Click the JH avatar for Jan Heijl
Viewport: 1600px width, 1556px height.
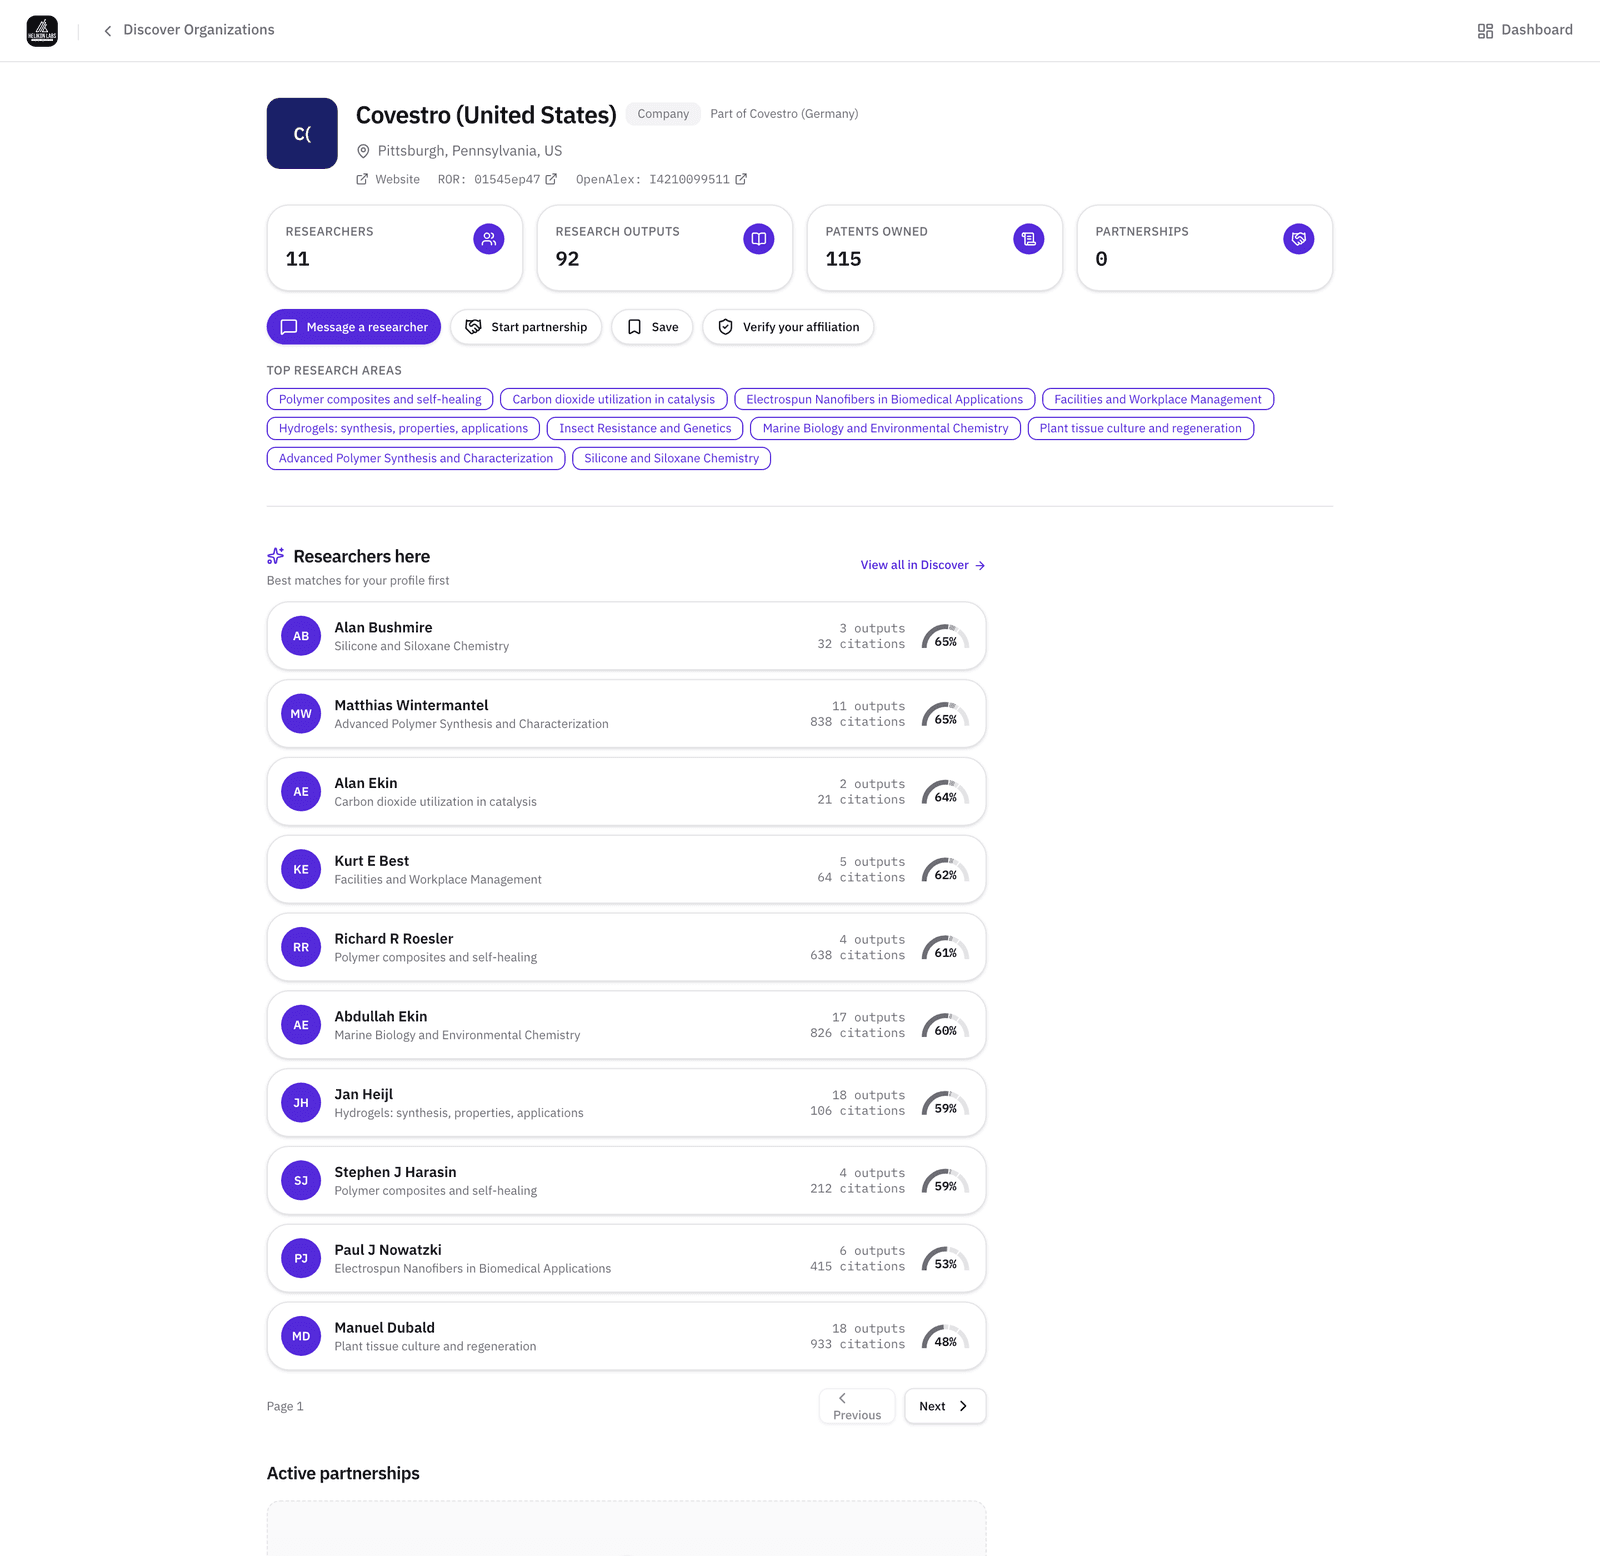click(301, 1103)
